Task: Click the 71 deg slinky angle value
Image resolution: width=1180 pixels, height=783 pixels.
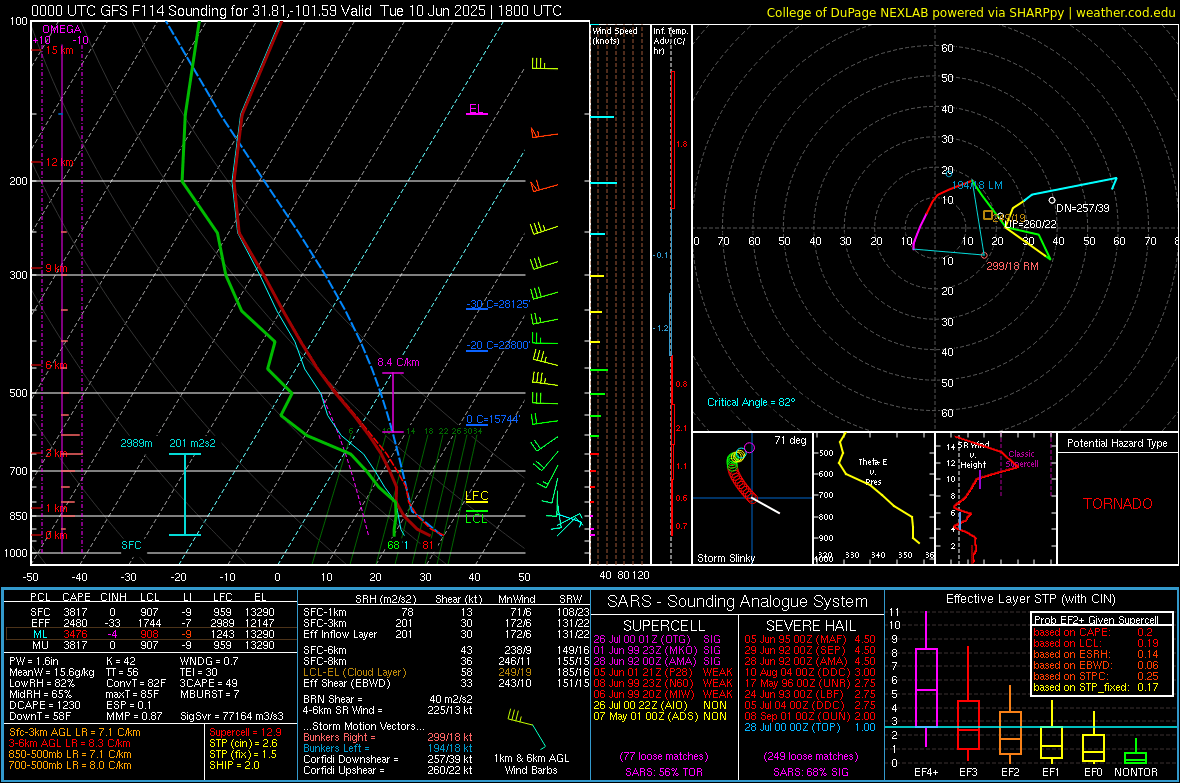Action: (x=790, y=440)
